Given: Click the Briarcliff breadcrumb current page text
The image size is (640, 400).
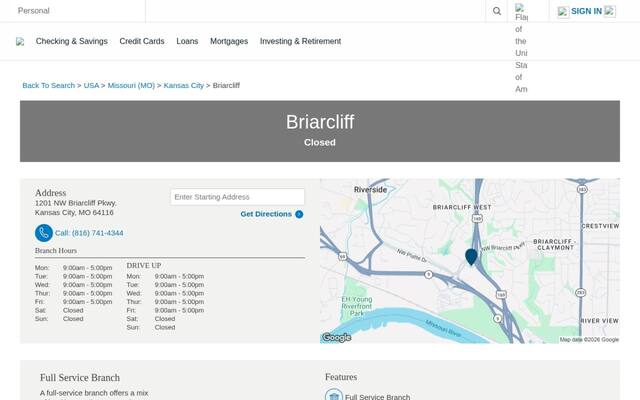Looking at the screenshot, I should [x=226, y=85].
